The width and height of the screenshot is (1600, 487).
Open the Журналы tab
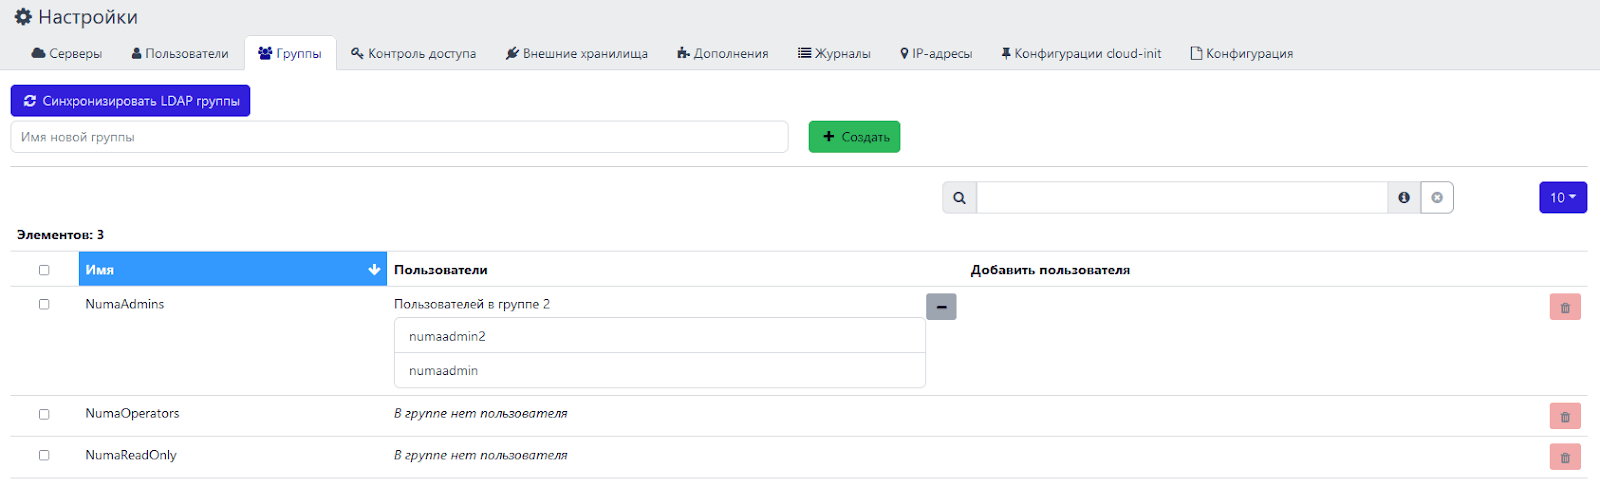(x=834, y=54)
